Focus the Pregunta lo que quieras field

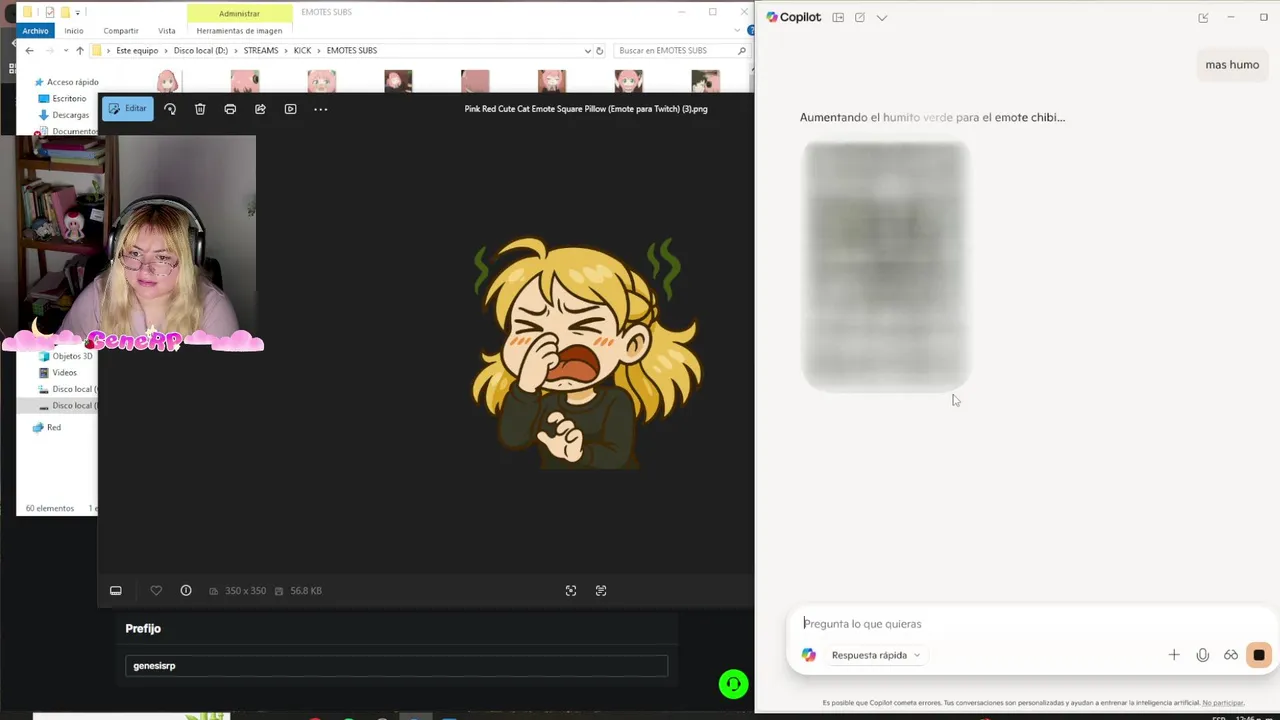tap(1030, 623)
